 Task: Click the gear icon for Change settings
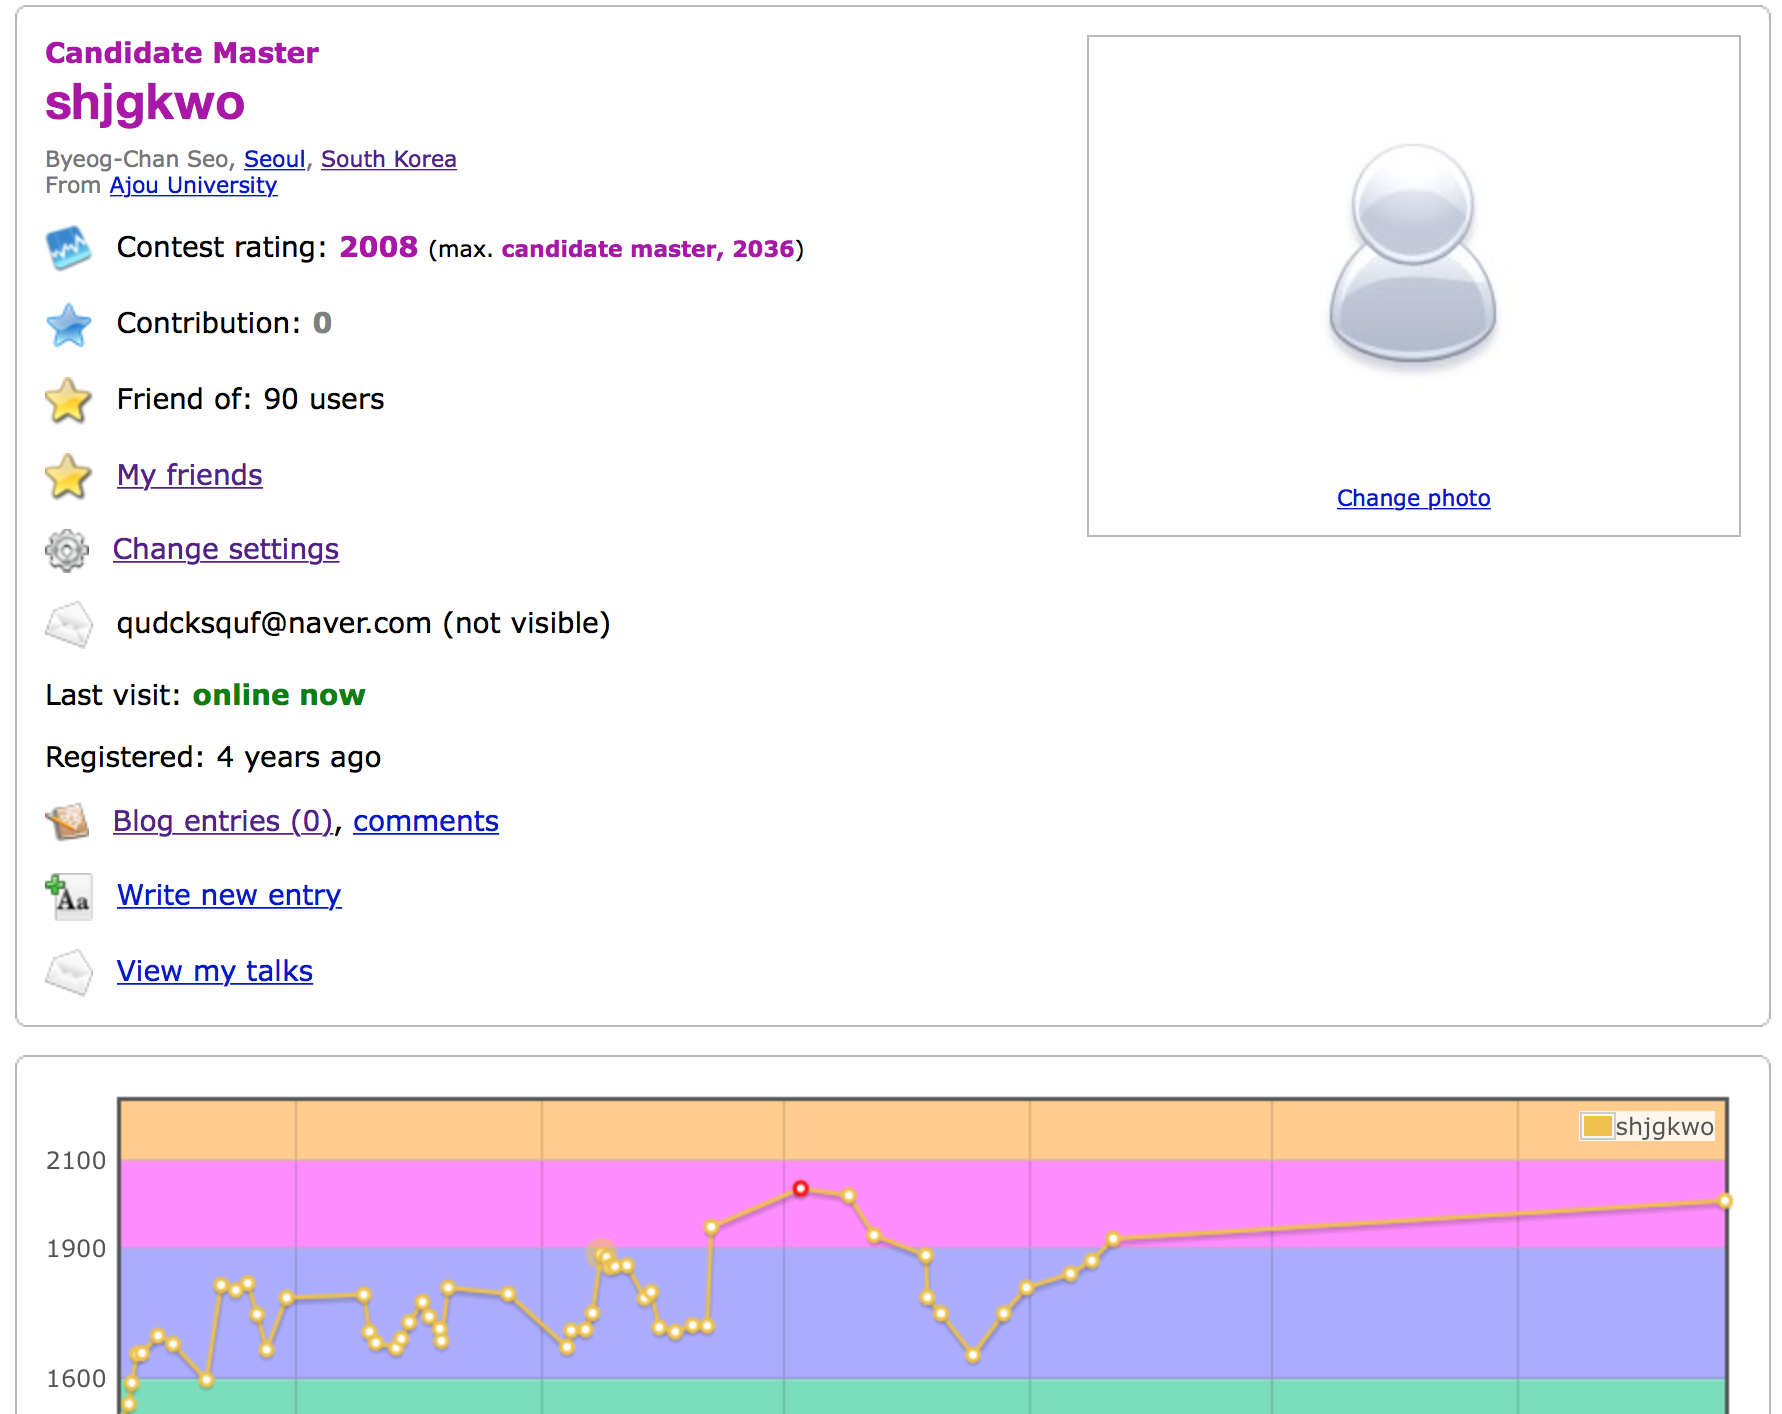67,551
